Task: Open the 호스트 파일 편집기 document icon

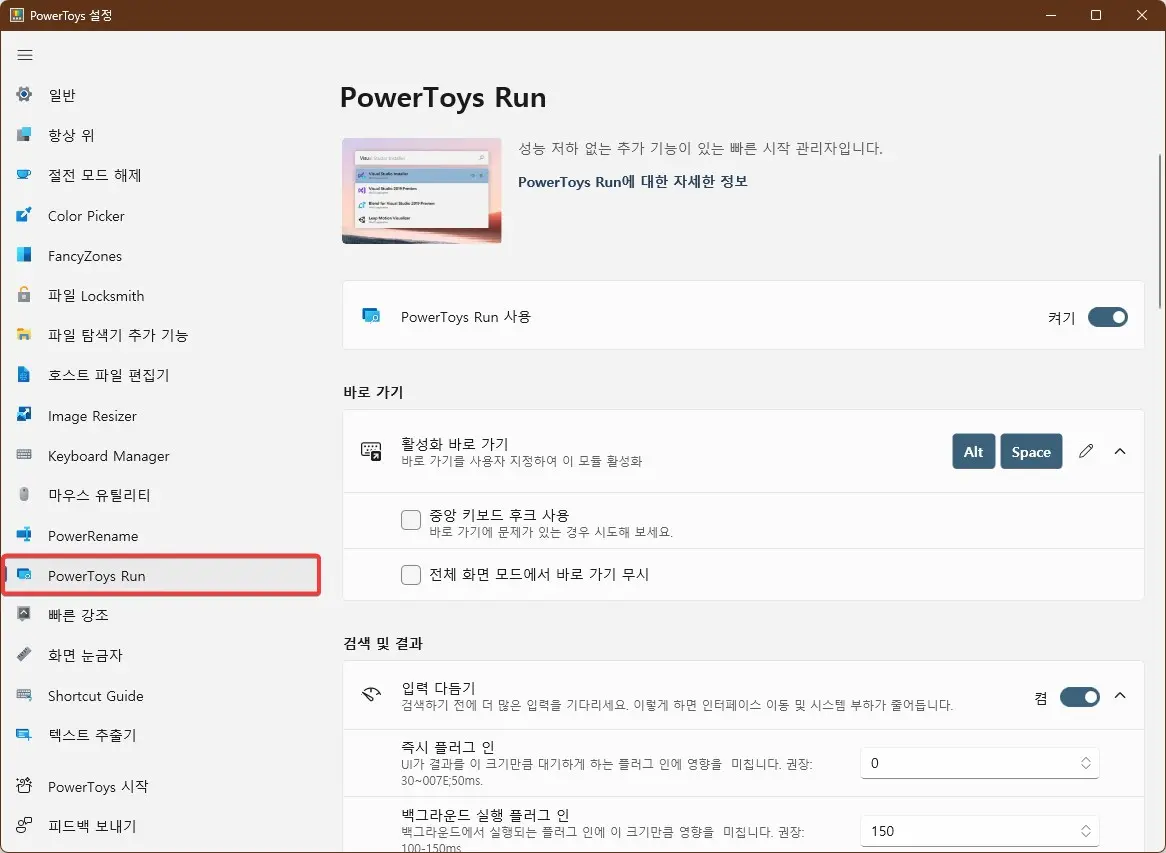Action: [24, 375]
